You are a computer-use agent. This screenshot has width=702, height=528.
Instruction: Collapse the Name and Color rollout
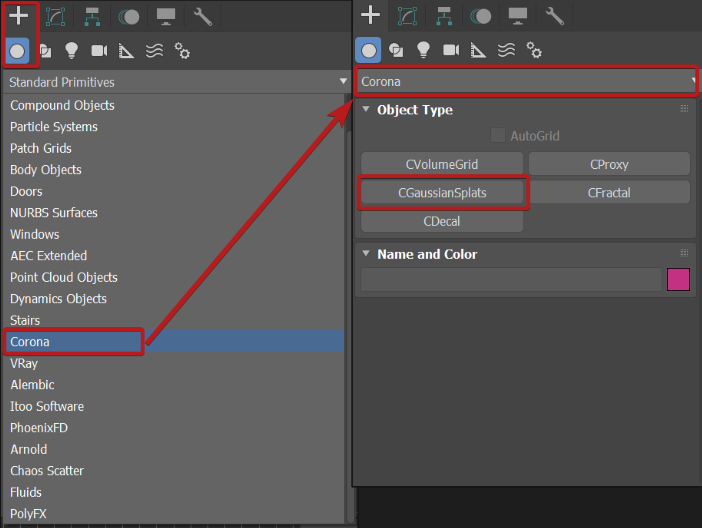pos(366,253)
